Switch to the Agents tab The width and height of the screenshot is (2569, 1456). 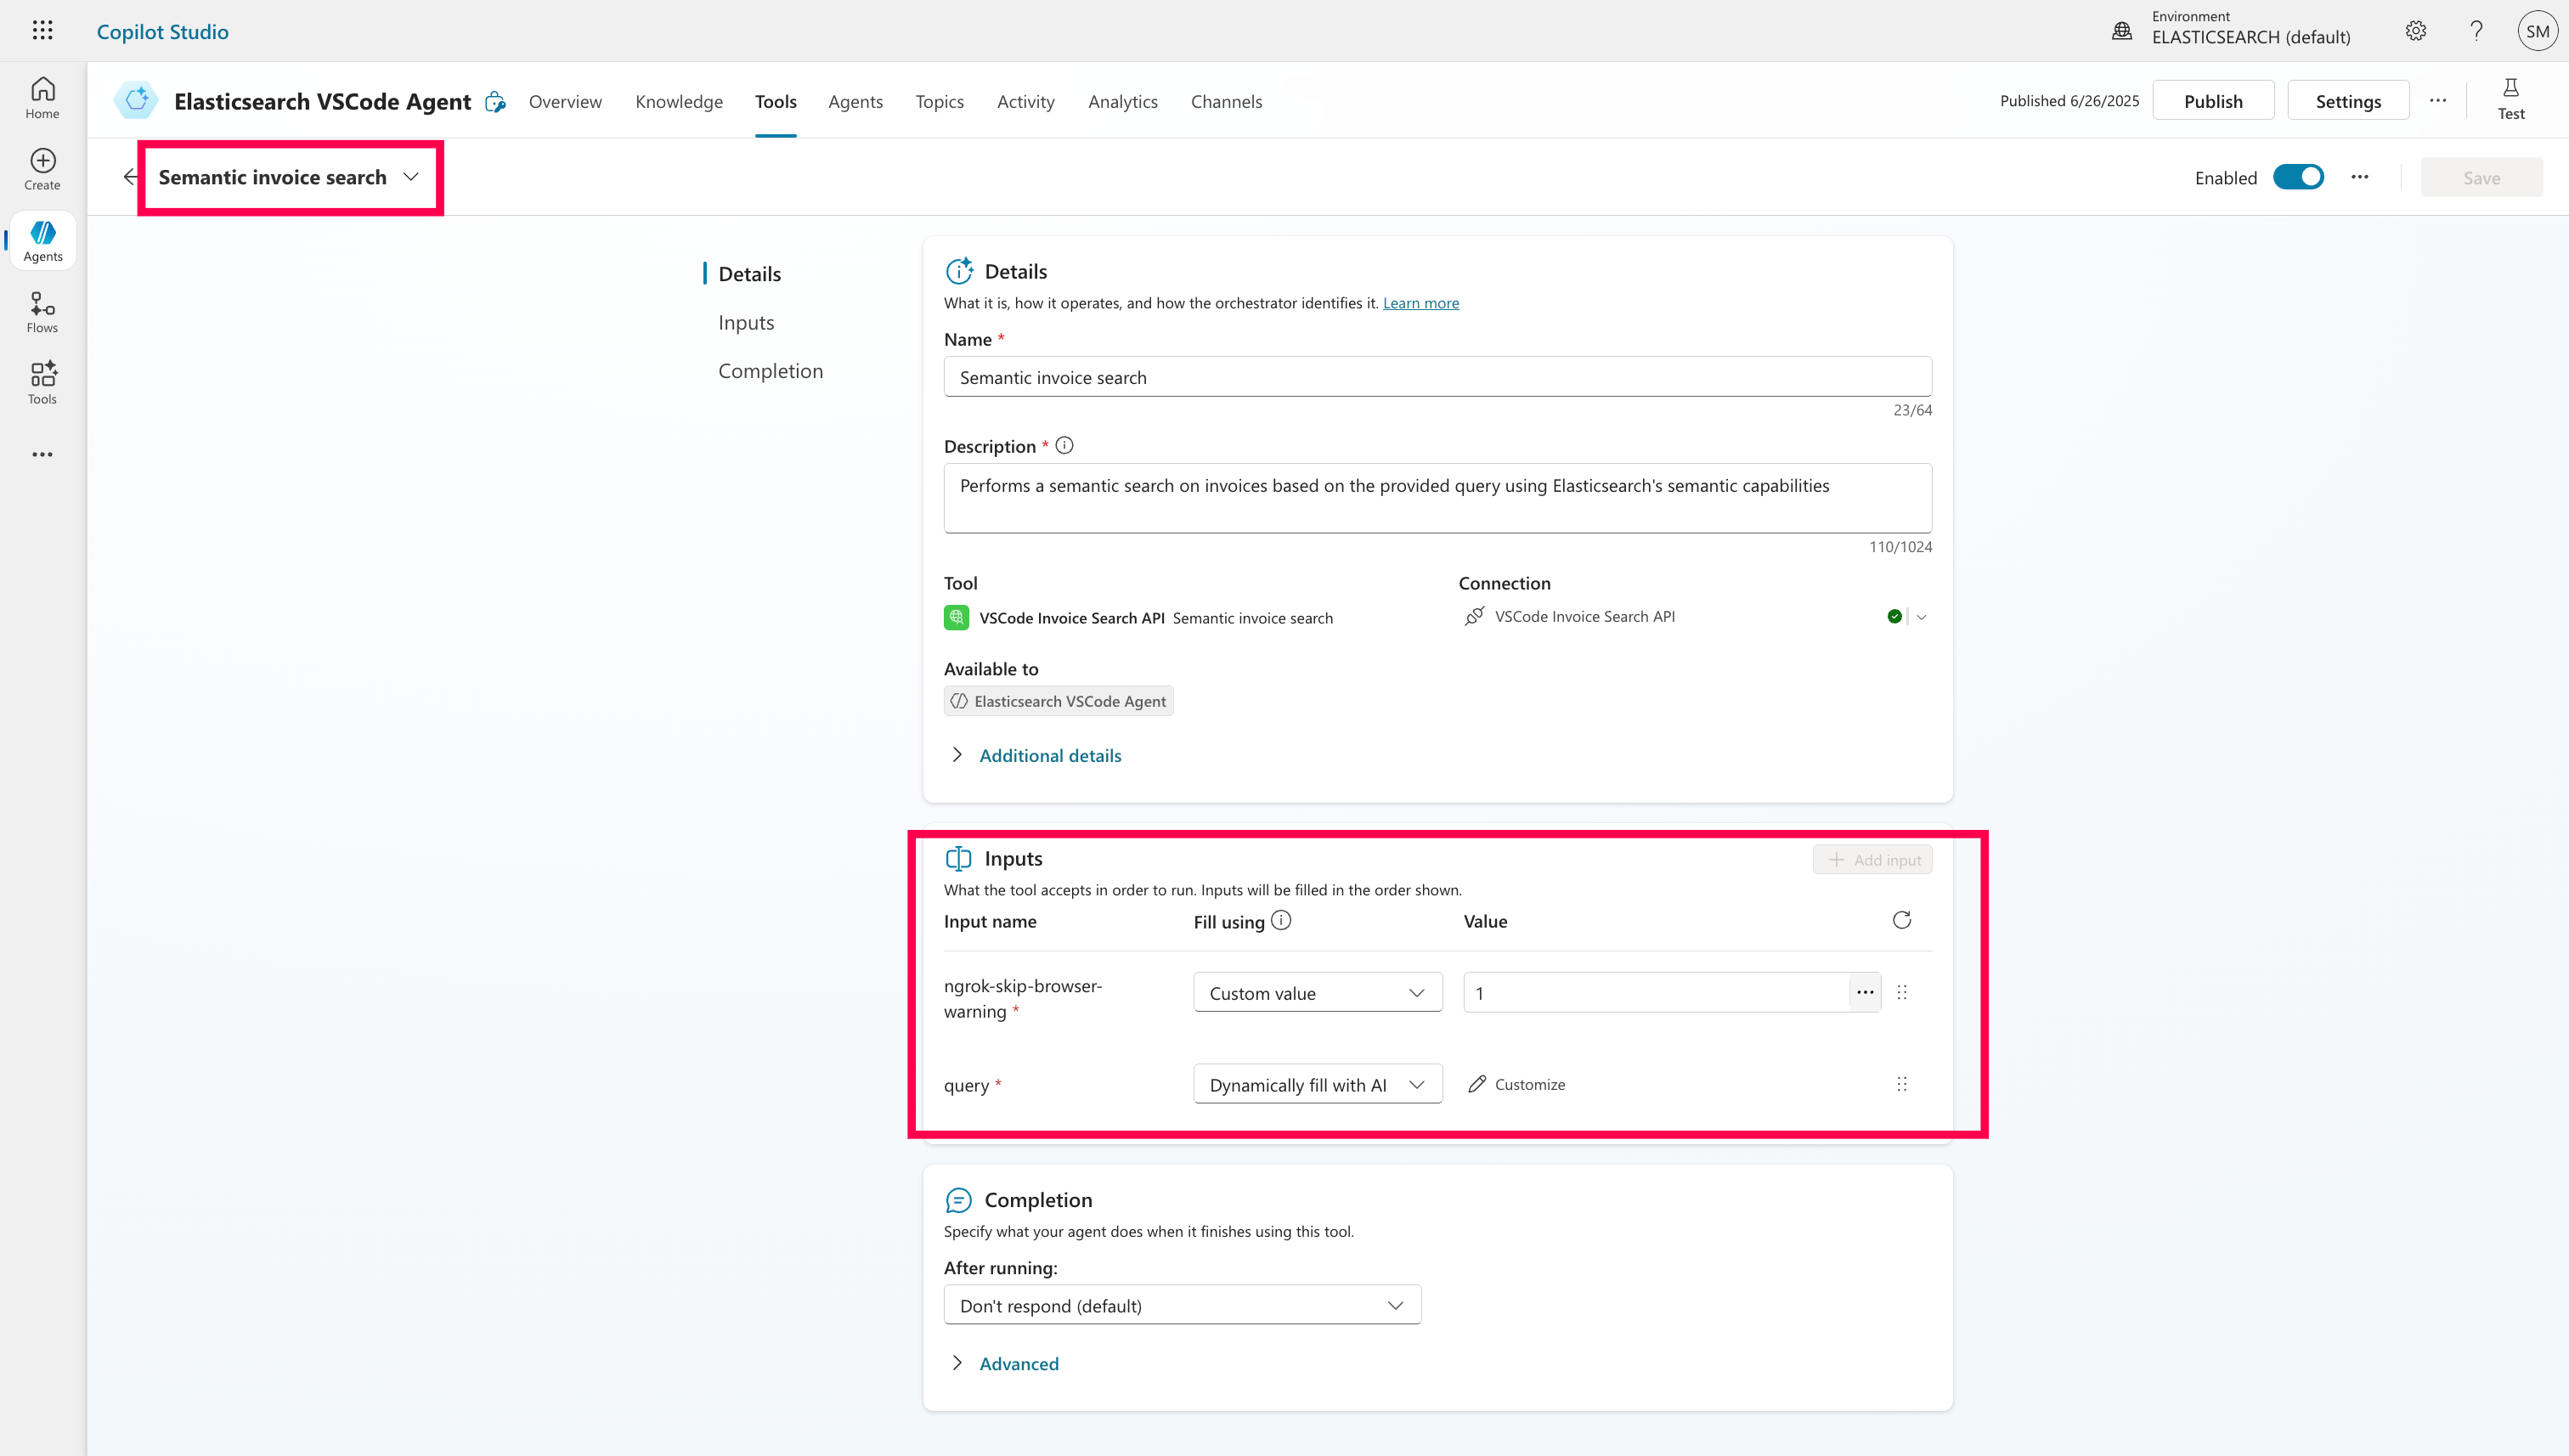(855, 101)
